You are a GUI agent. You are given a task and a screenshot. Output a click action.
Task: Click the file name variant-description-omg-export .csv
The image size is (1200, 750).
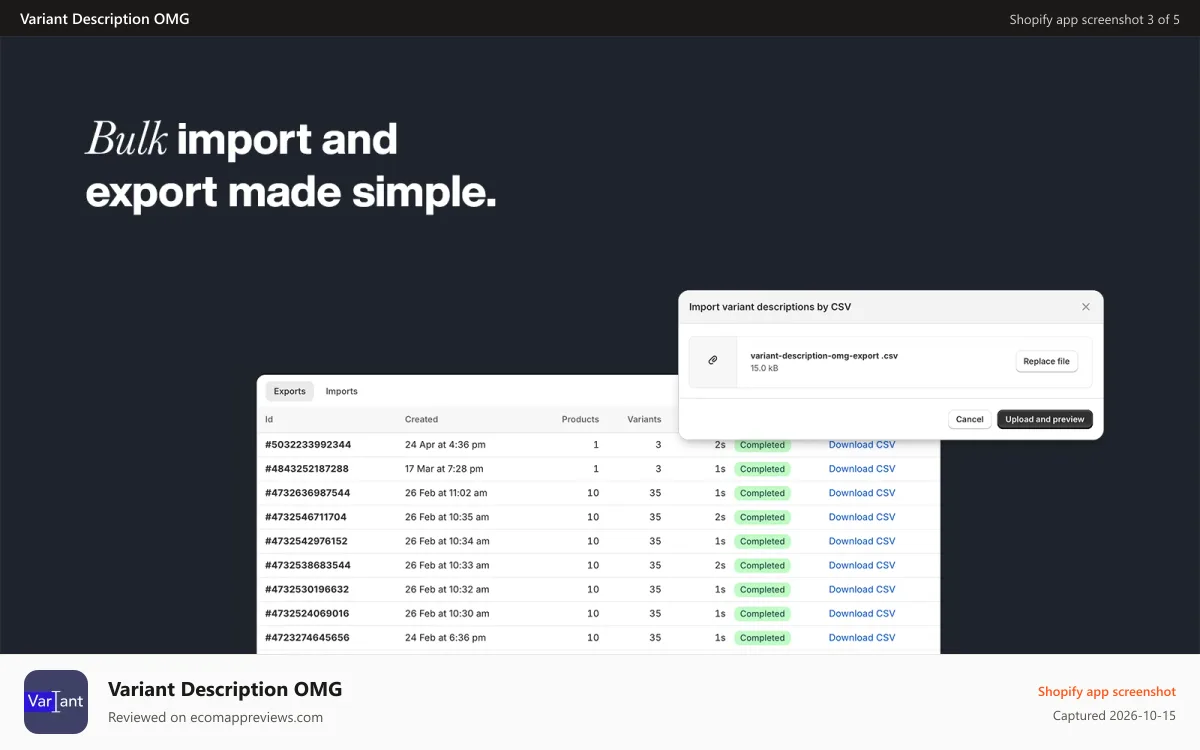(824, 355)
